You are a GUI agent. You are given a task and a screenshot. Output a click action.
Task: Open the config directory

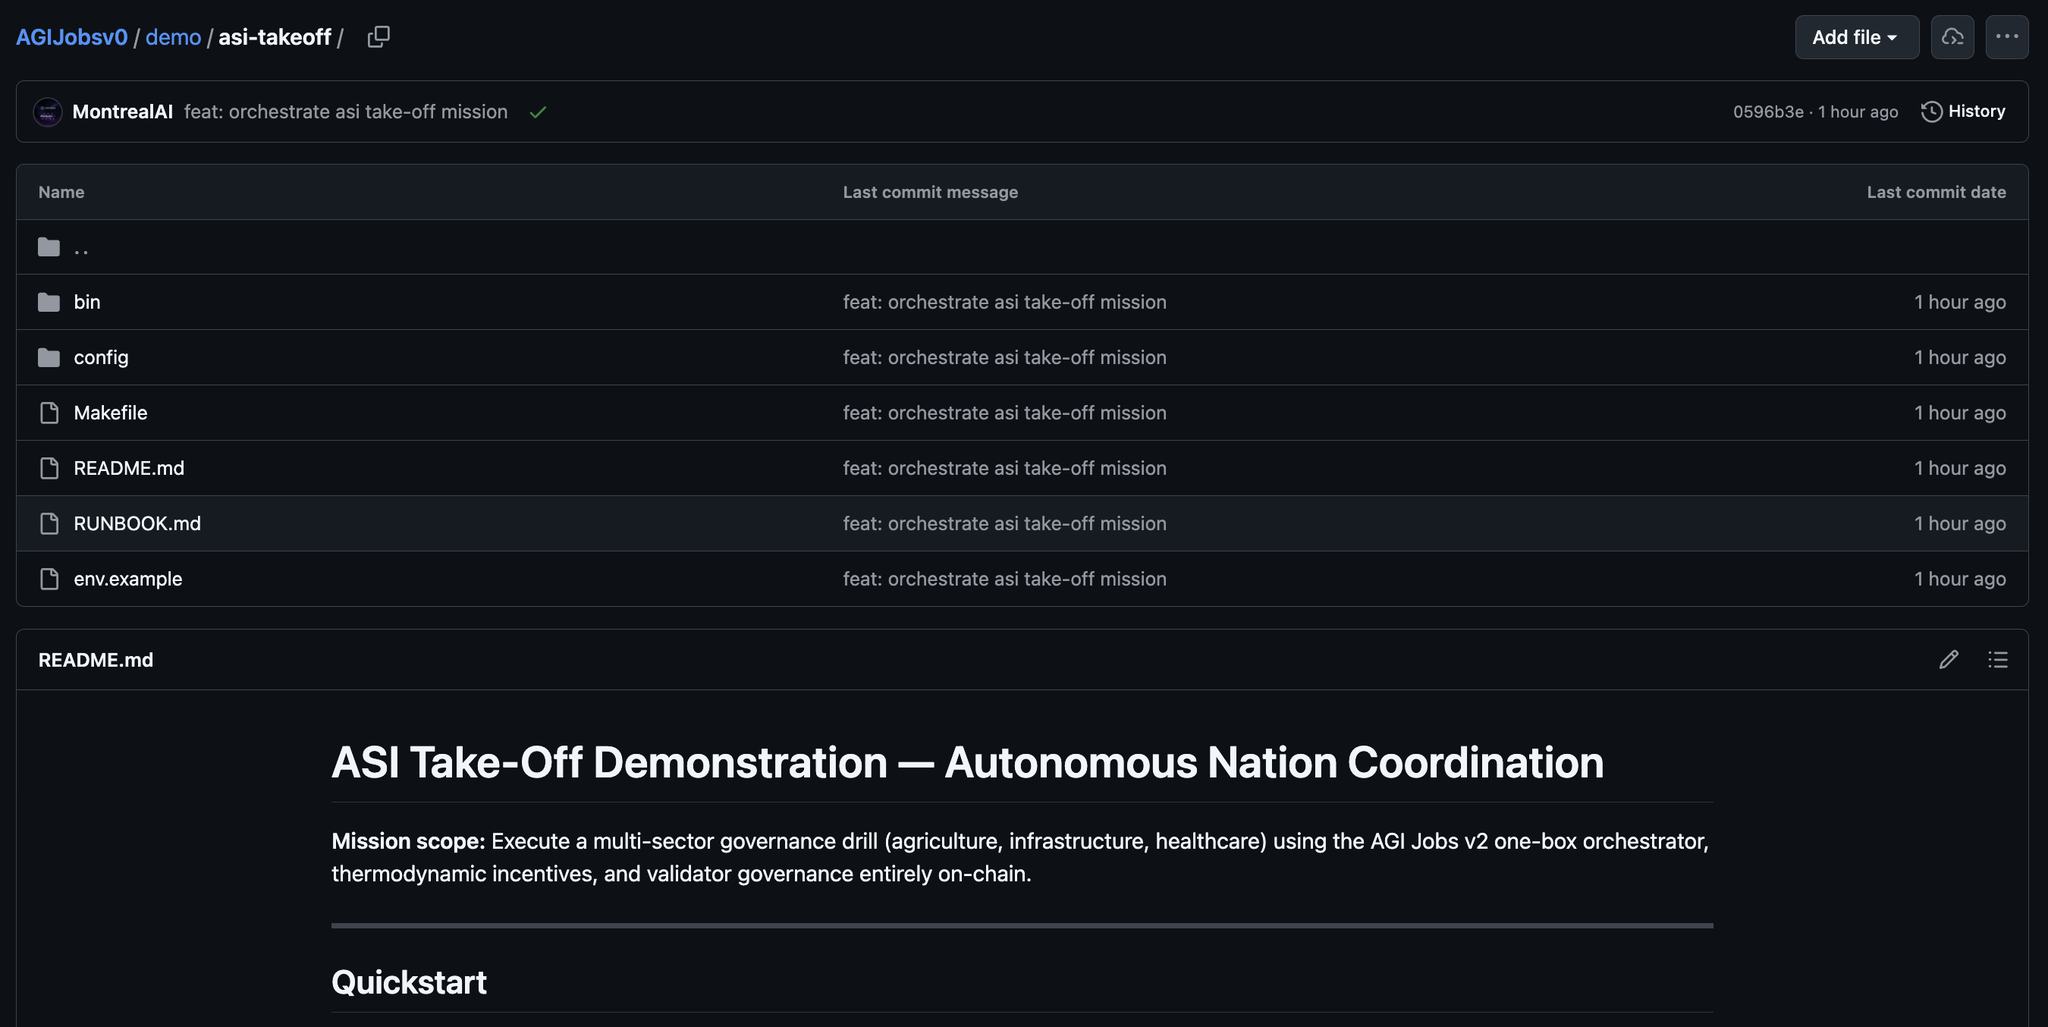[101, 357]
